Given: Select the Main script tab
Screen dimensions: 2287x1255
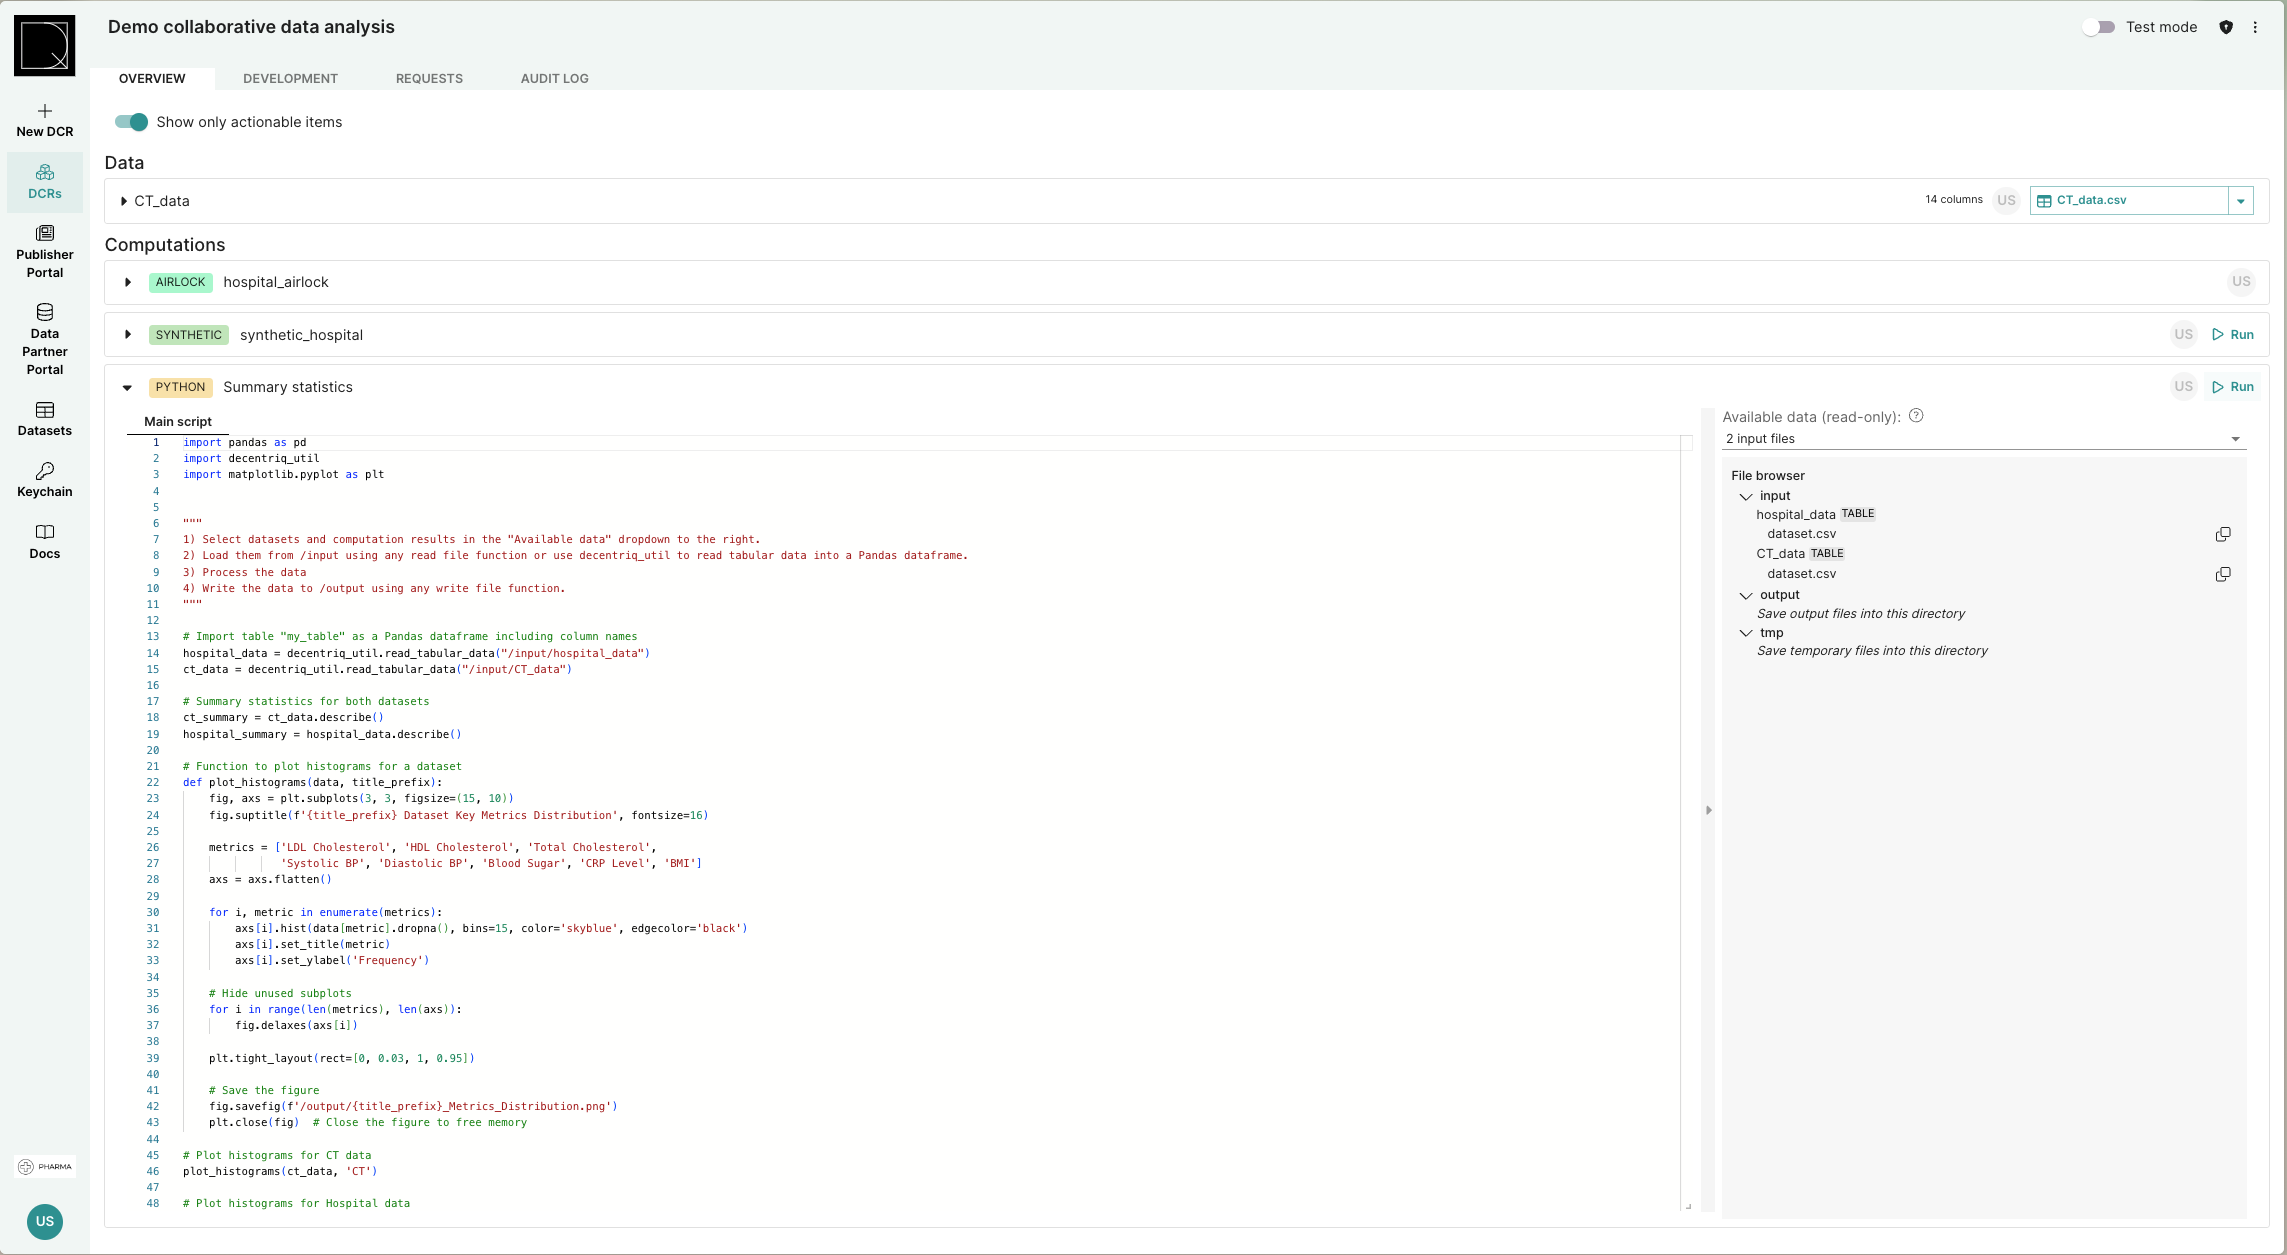Looking at the screenshot, I should (178, 421).
